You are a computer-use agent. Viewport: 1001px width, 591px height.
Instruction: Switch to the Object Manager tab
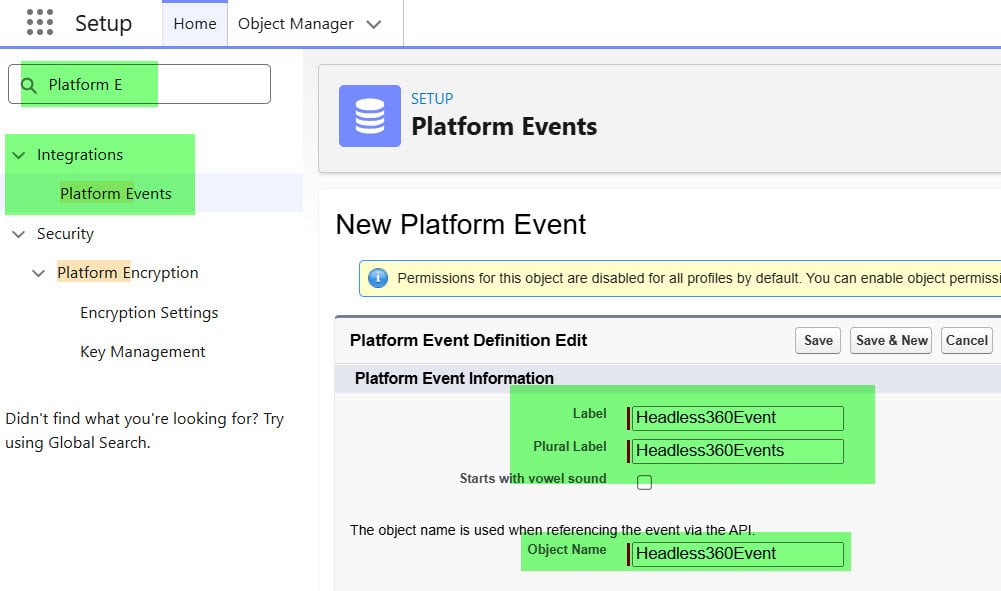(296, 24)
